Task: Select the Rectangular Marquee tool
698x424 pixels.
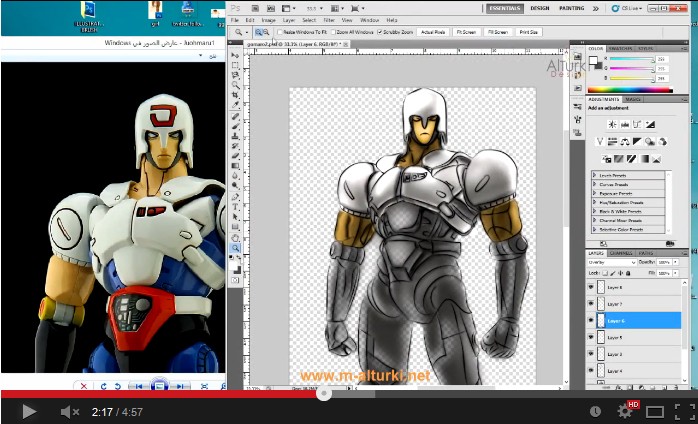Action: coord(235,65)
